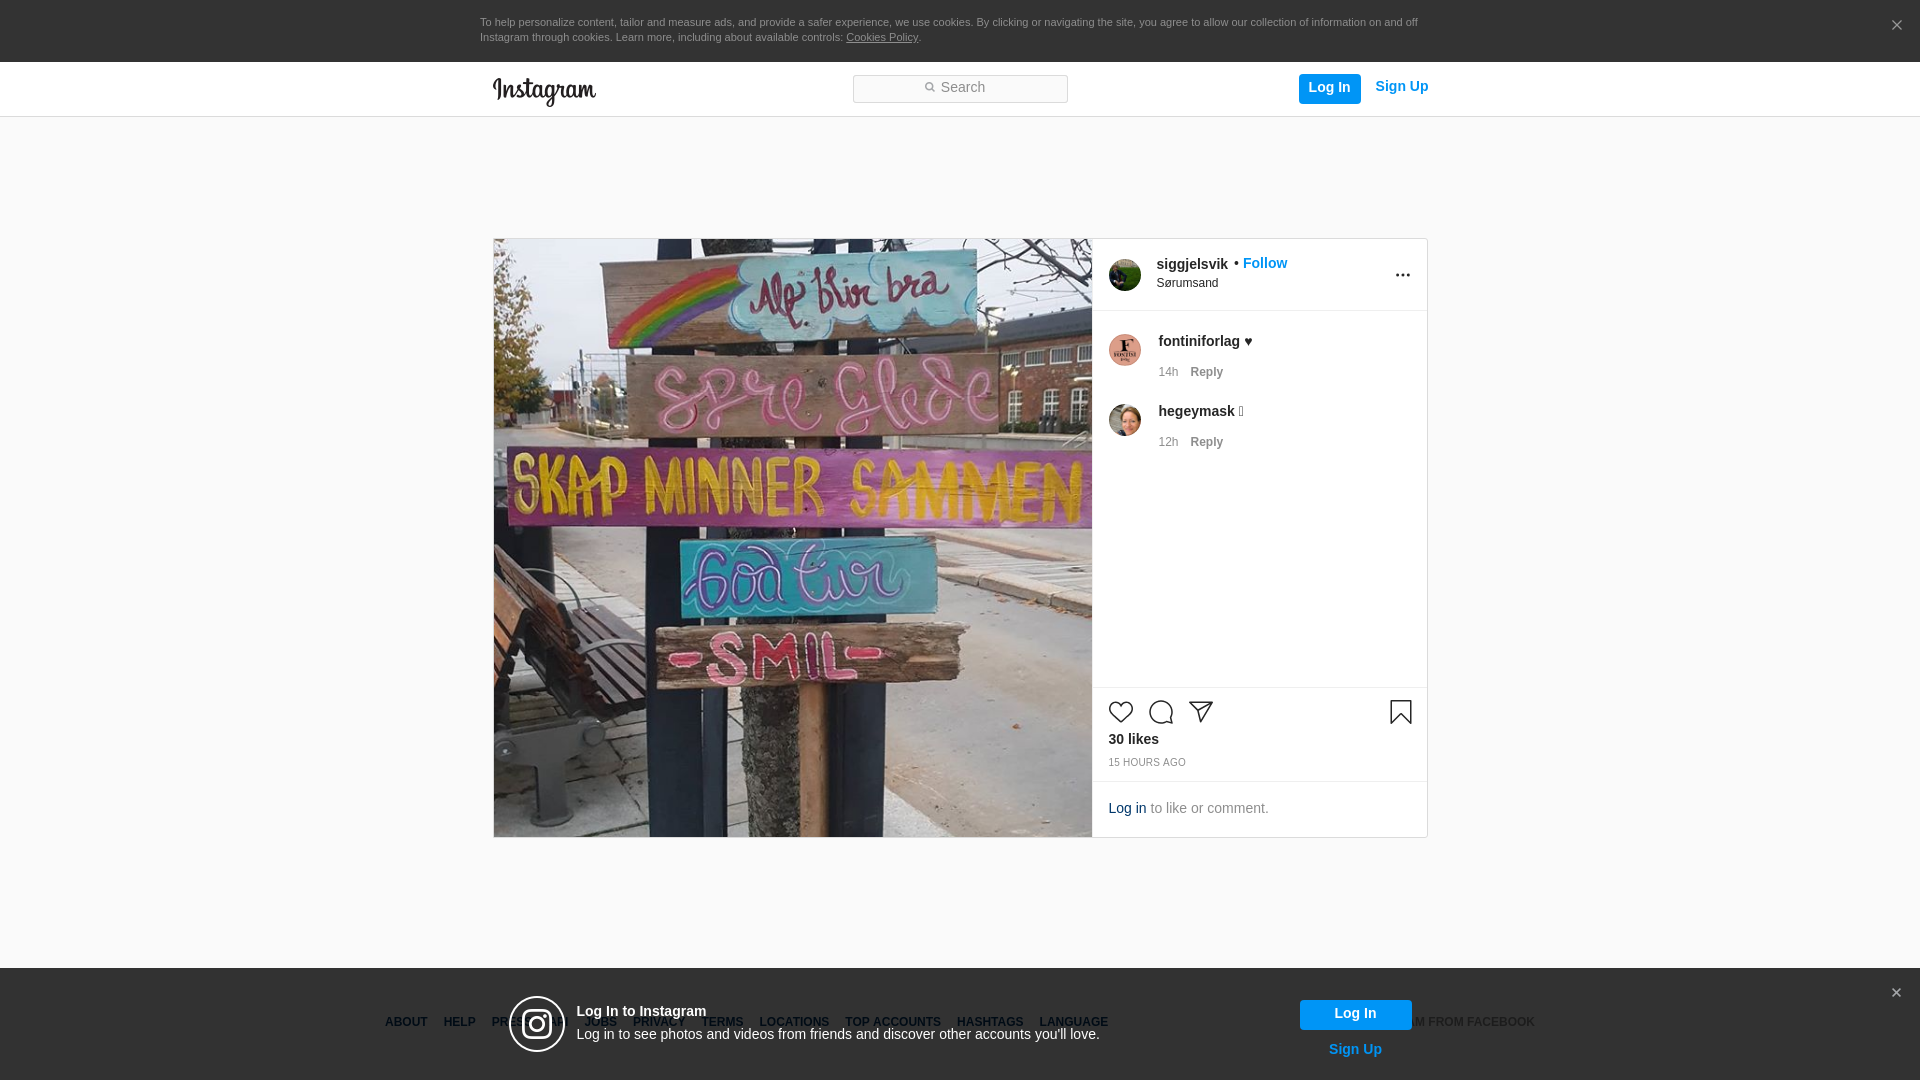Follow the siggjelsvik account

1264,263
